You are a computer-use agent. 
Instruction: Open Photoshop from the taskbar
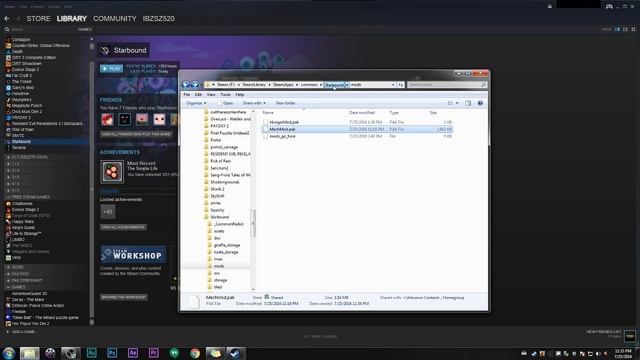pos(112,353)
